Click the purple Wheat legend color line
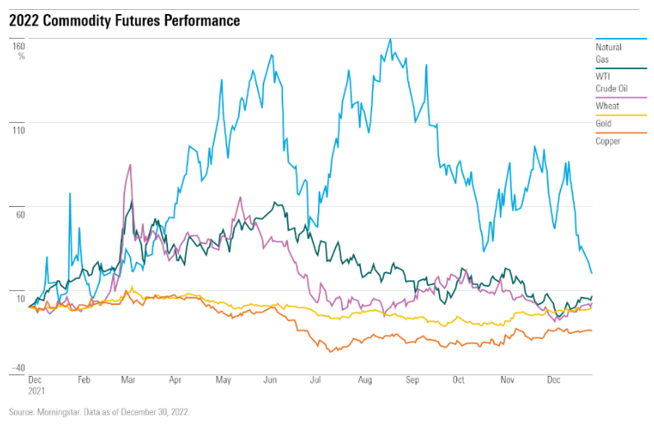Image resolution: width=654 pixels, height=424 pixels. coord(619,98)
